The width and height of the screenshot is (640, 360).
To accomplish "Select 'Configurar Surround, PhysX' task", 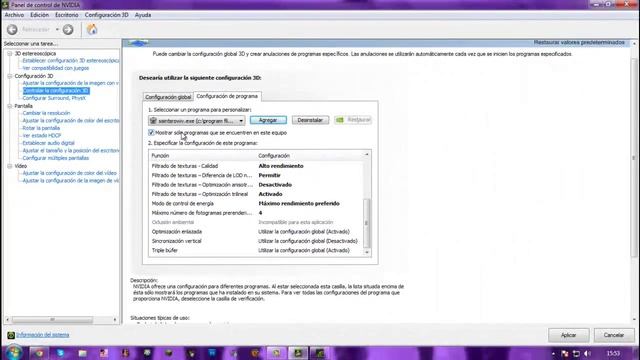I will pyautogui.click(x=54, y=98).
